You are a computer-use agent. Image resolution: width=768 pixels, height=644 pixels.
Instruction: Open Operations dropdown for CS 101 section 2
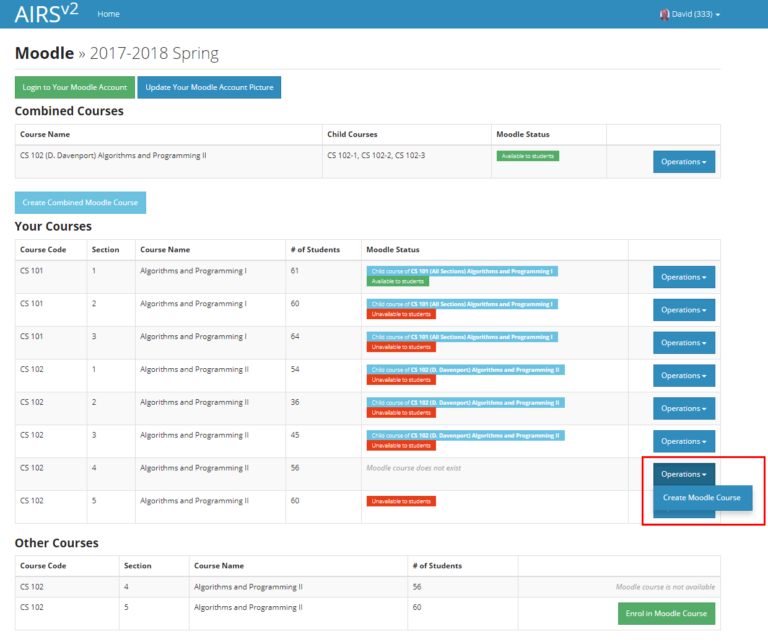point(684,310)
